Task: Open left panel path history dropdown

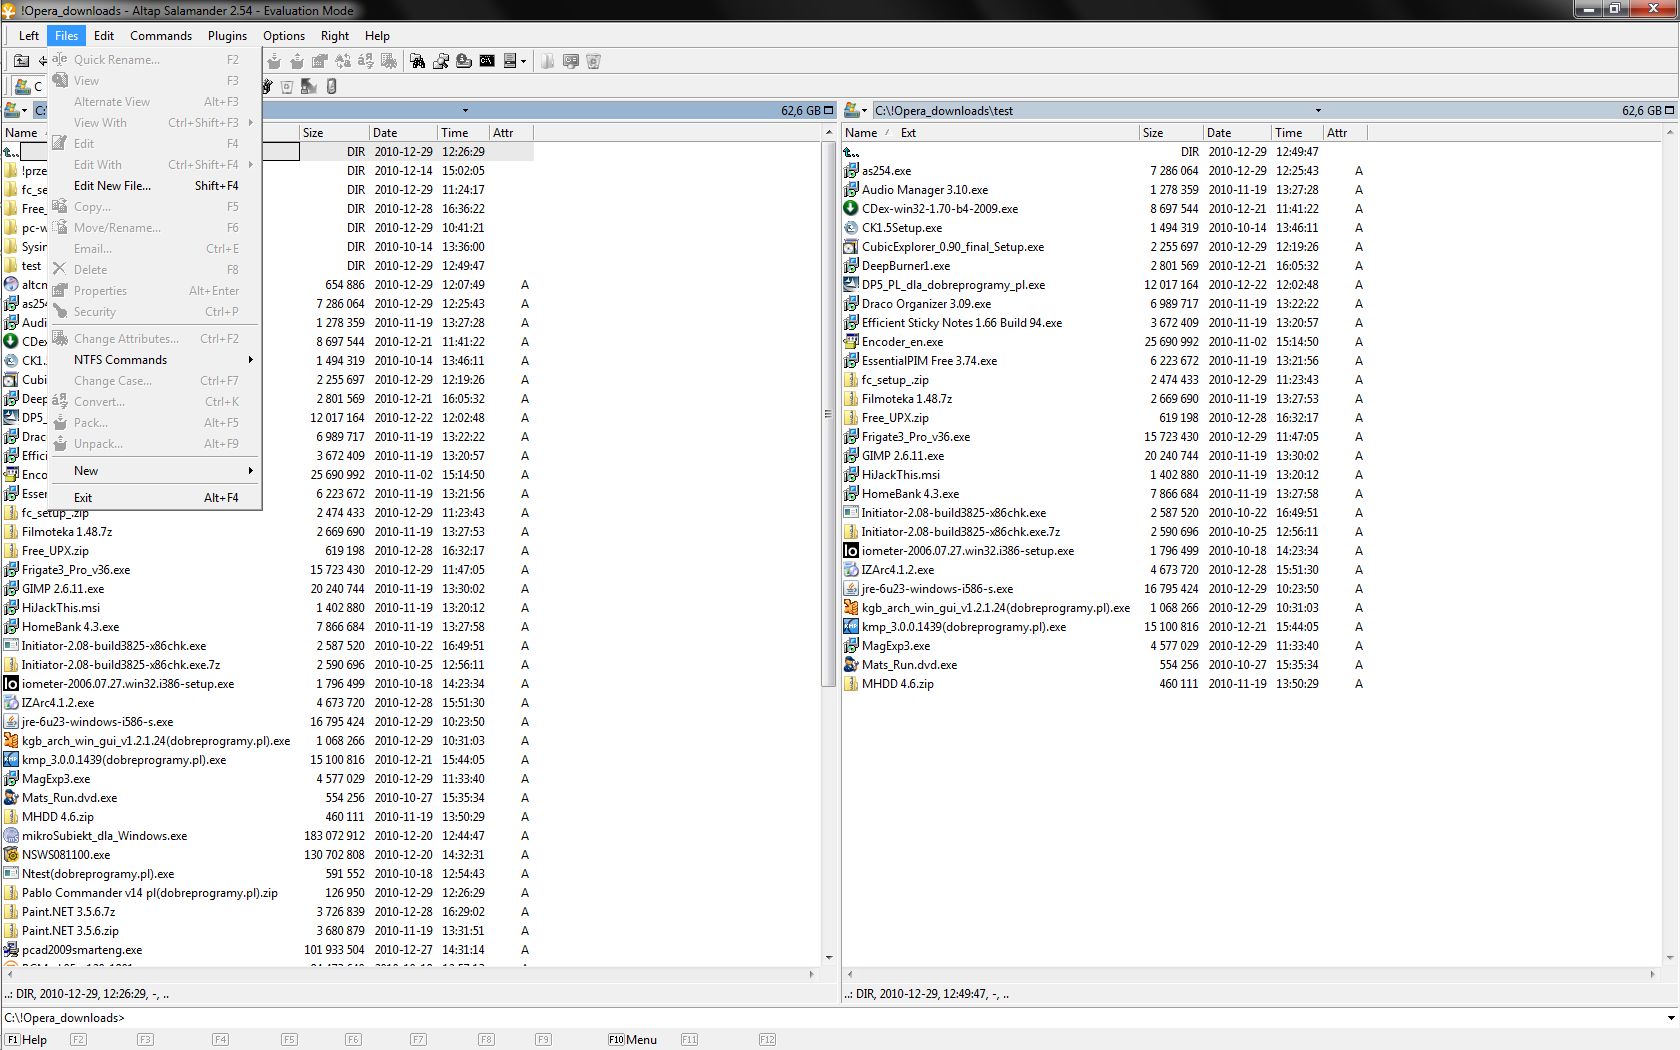Action: (465, 110)
